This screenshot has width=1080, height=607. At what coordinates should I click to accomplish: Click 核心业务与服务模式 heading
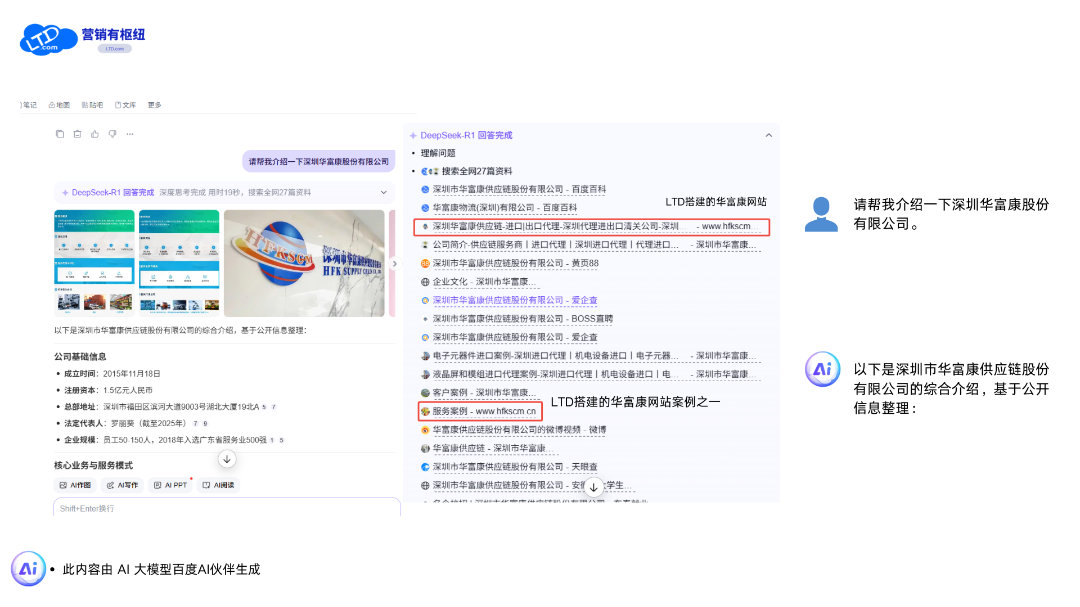click(x=94, y=466)
